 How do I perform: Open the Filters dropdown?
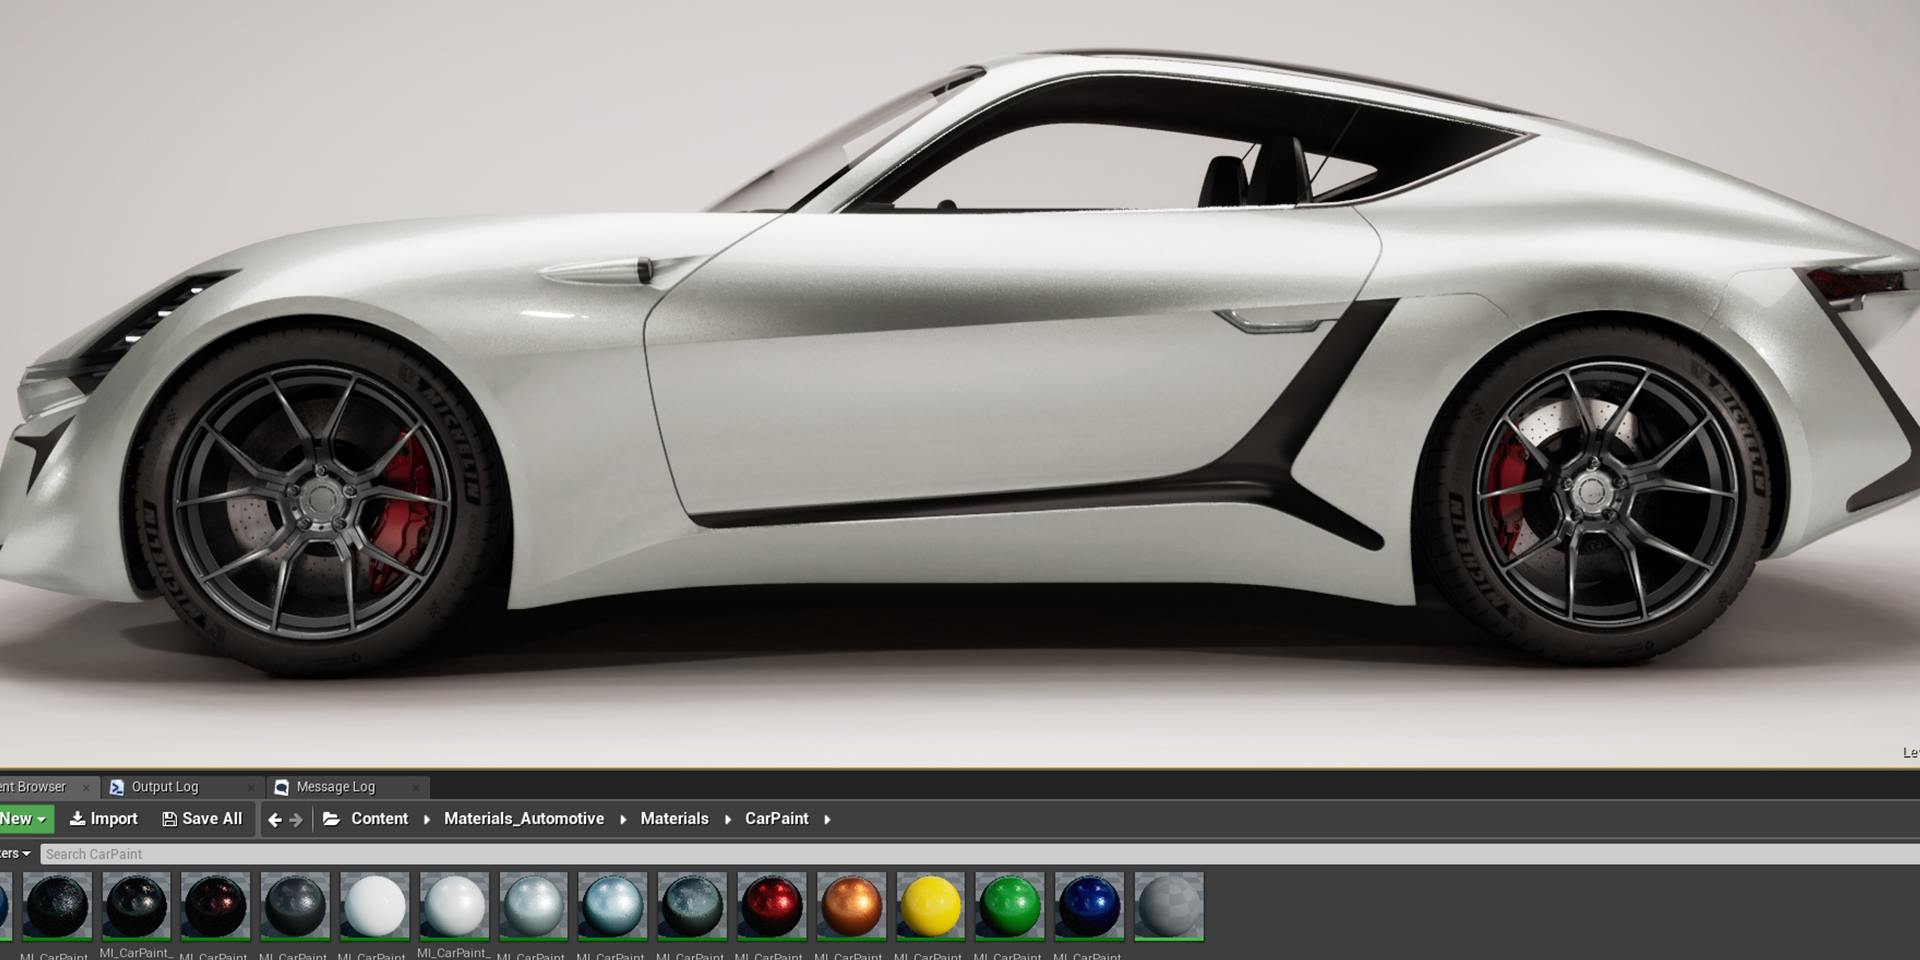pos(12,854)
